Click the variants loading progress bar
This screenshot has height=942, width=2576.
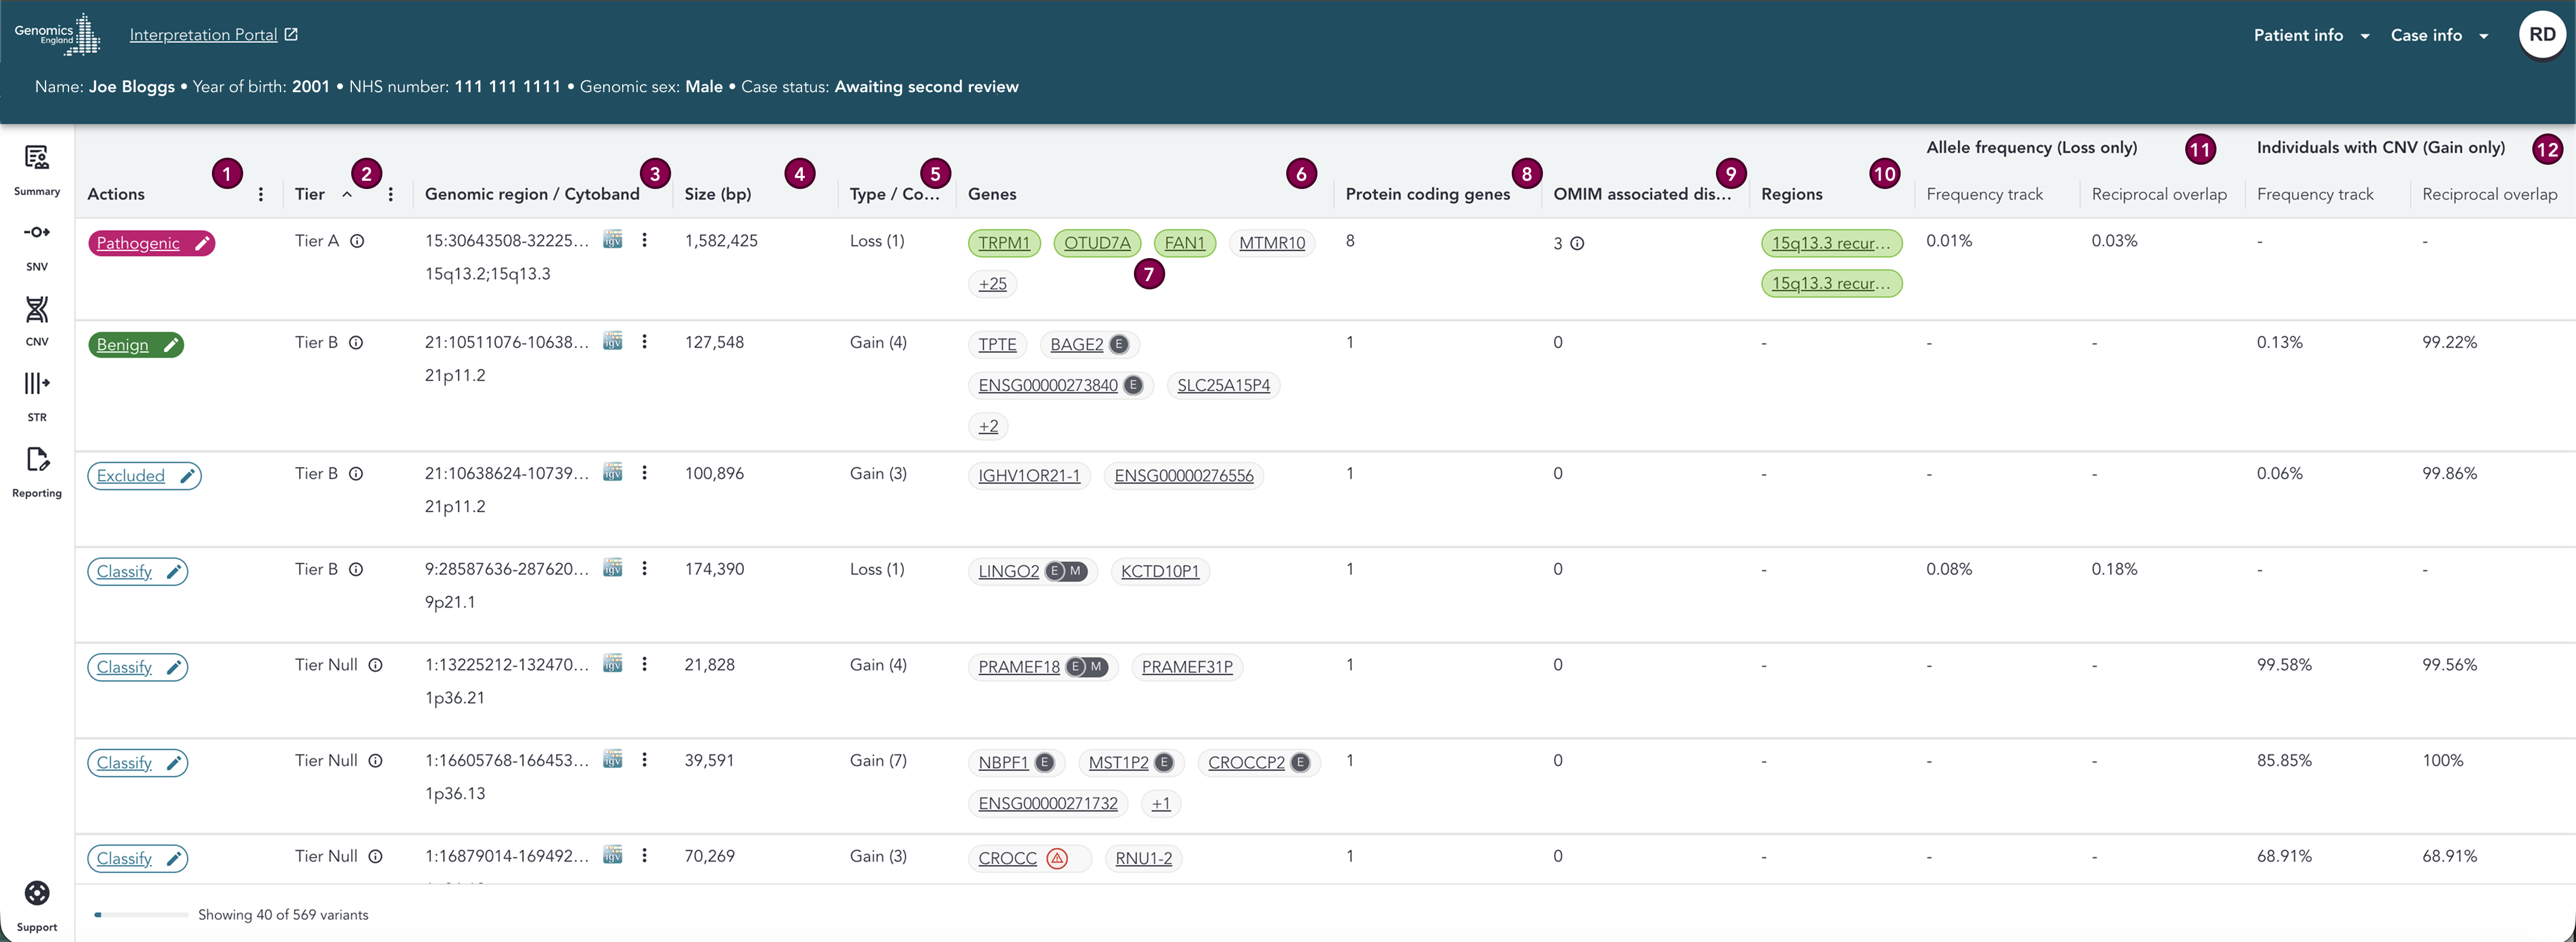[141, 914]
